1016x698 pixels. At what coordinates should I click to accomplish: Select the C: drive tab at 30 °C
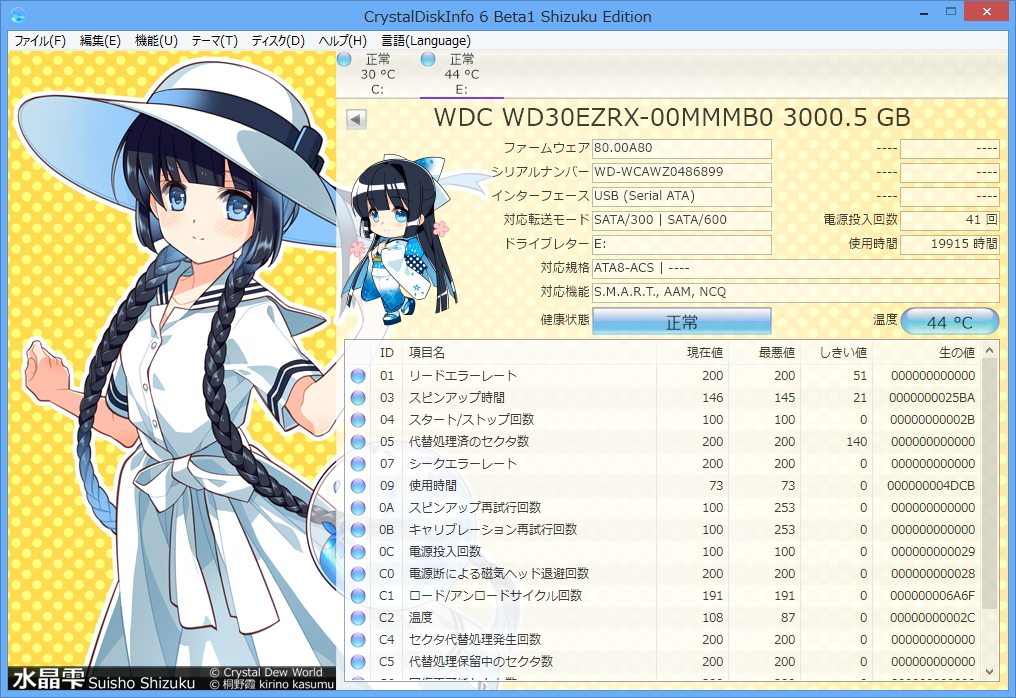(x=378, y=74)
